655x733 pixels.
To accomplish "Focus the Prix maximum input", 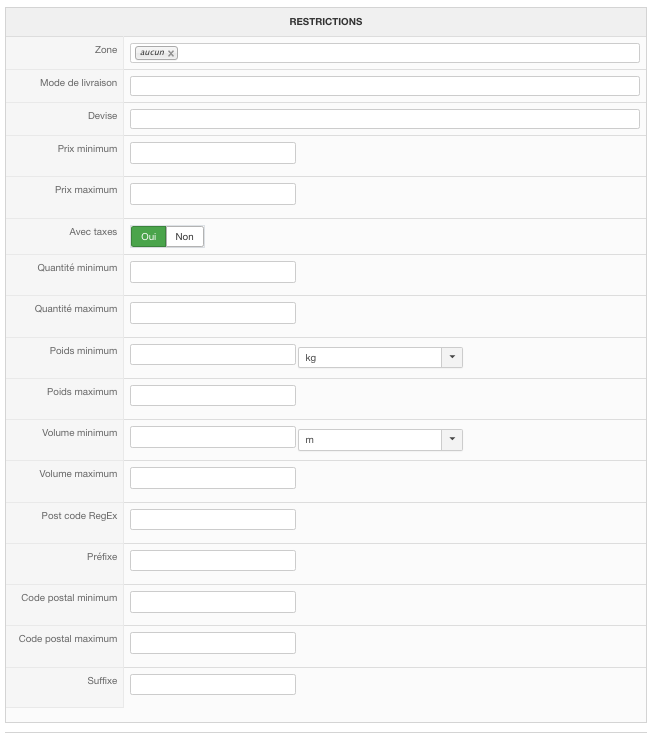I will (x=213, y=194).
